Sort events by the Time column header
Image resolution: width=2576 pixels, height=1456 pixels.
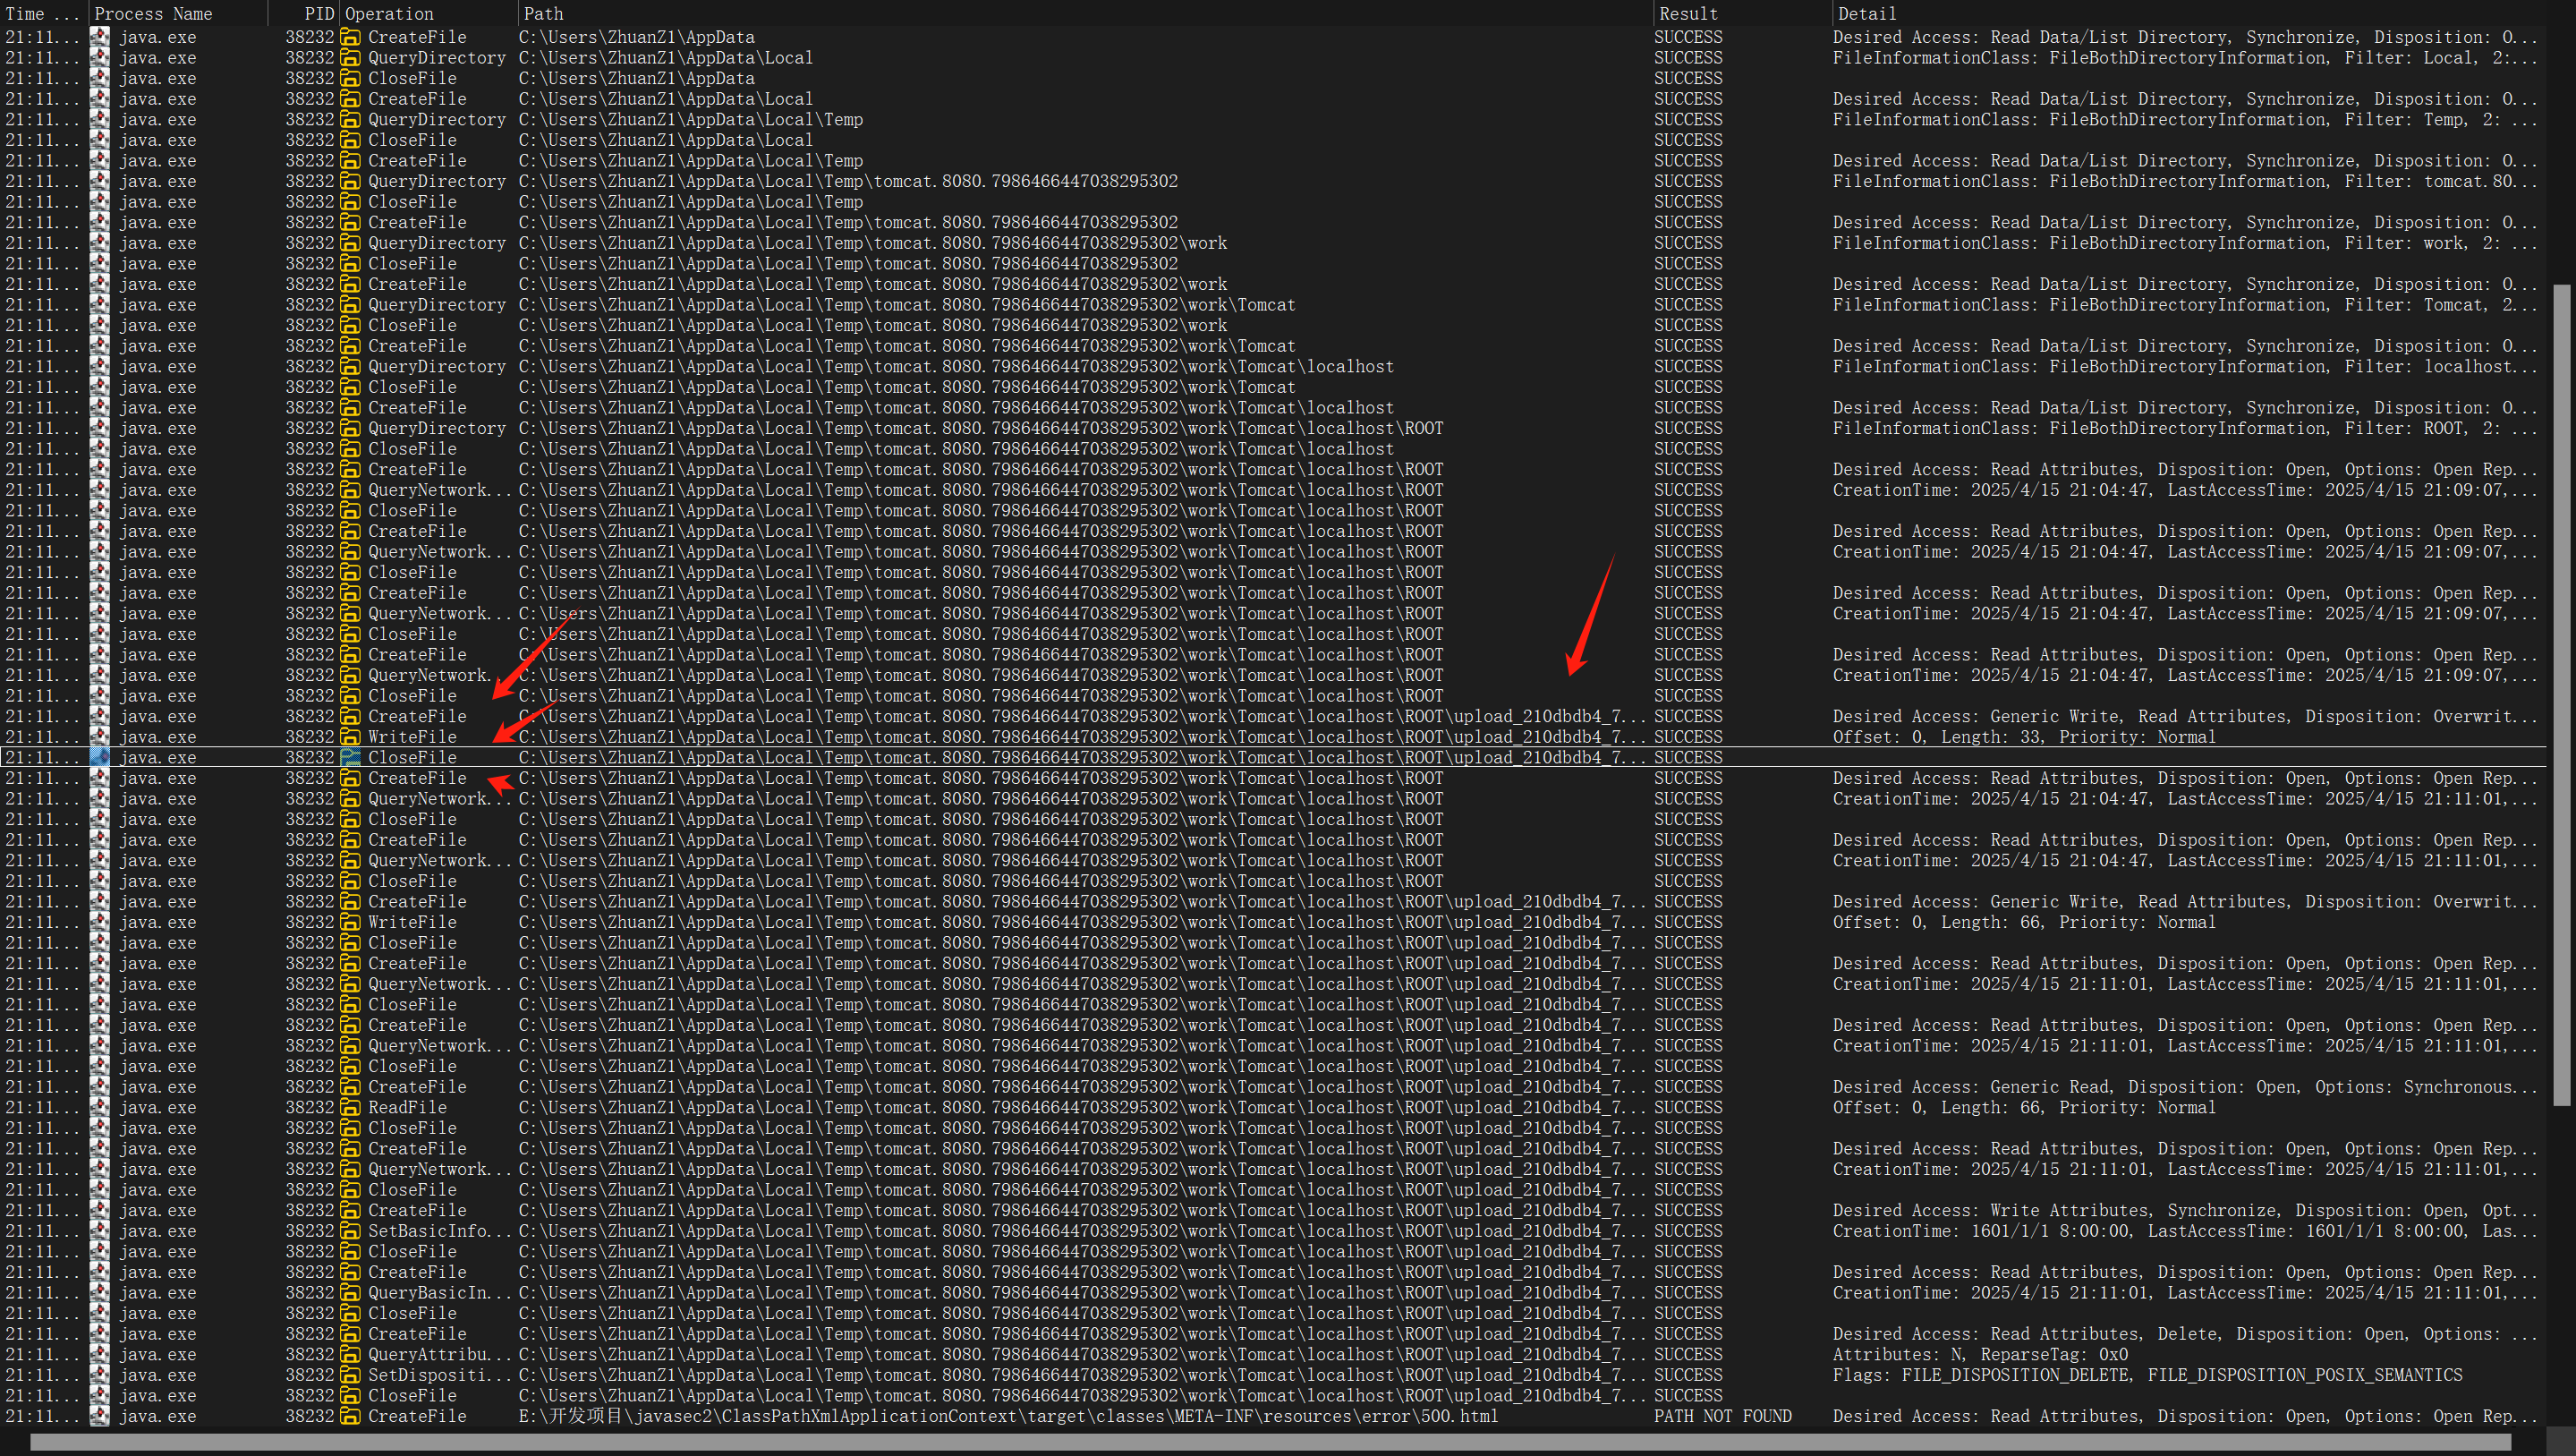40,13
